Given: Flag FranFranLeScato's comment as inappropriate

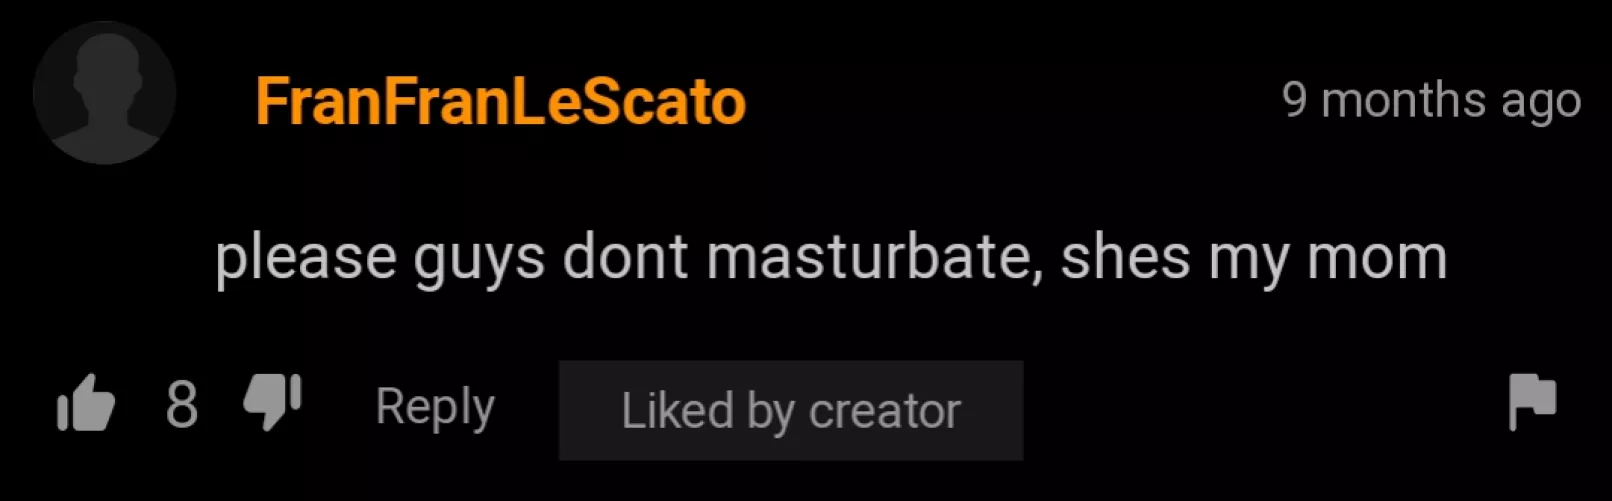Looking at the screenshot, I should pos(1531,401).
